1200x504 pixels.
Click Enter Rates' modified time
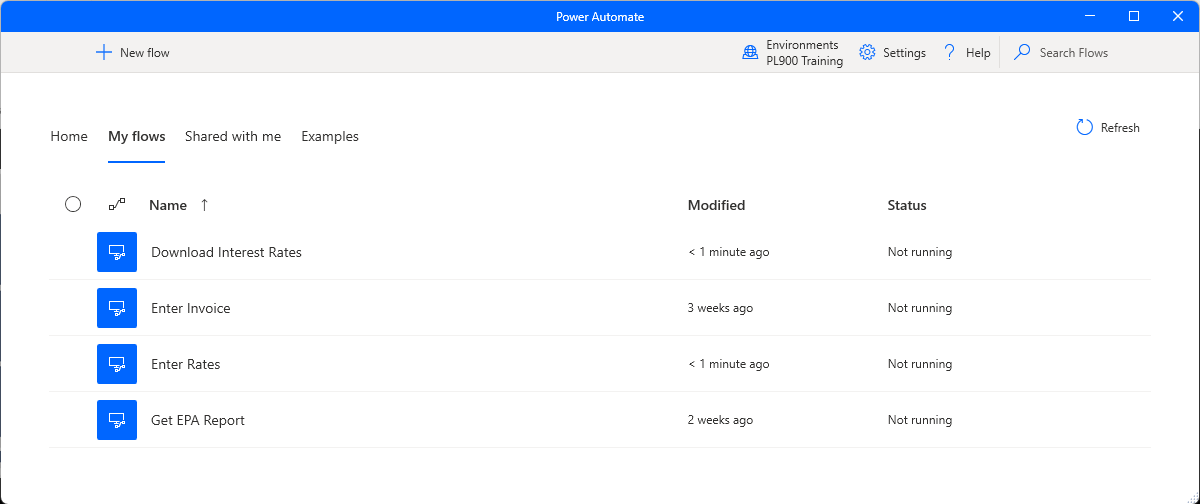click(x=729, y=364)
